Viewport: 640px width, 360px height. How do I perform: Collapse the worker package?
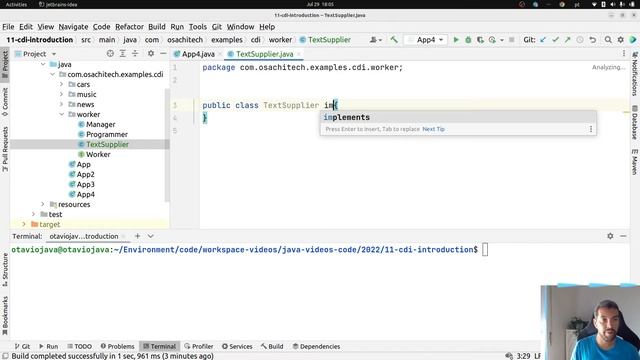click(x=62, y=114)
